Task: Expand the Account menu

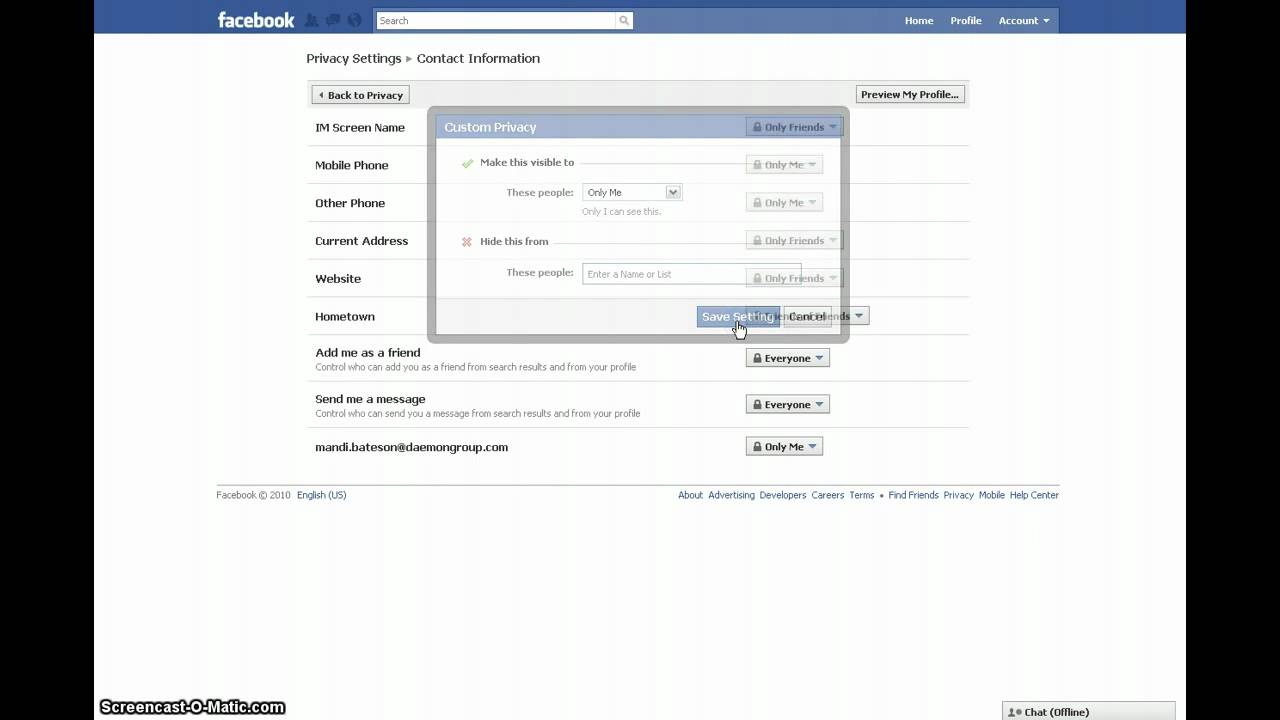Action: point(1024,20)
